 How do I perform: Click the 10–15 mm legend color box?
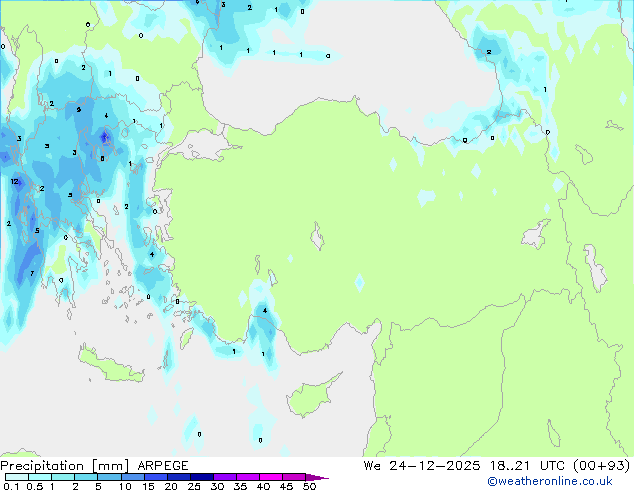coord(133,477)
